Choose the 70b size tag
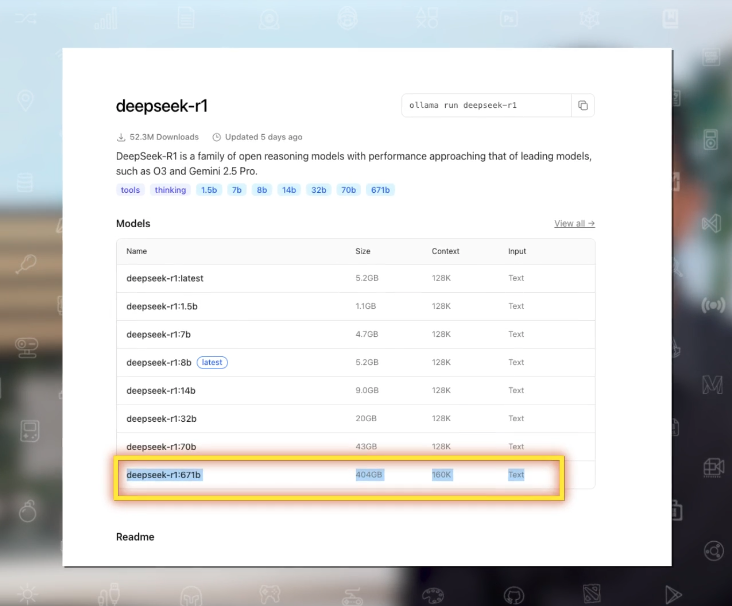 (x=348, y=190)
